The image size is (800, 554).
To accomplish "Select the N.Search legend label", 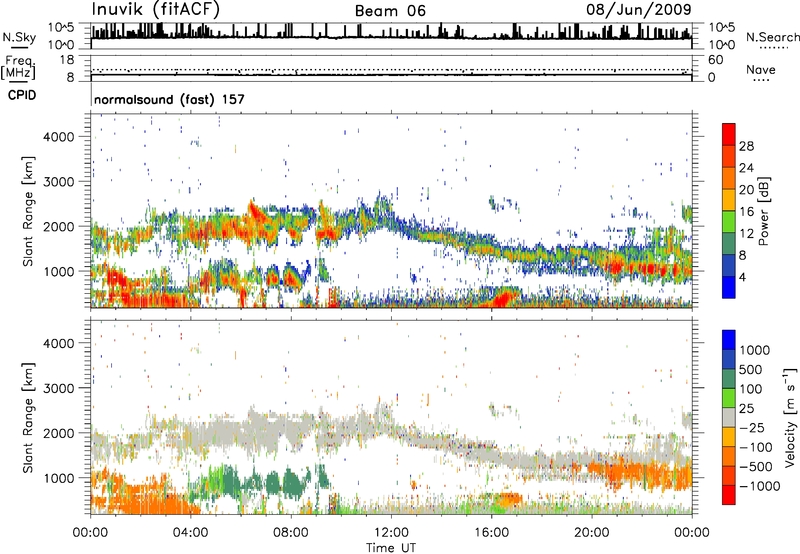I will click(x=772, y=37).
